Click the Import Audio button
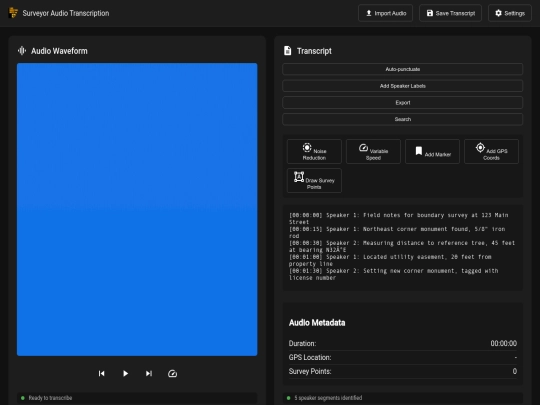This screenshot has width=540, height=405. click(x=385, y=13)
